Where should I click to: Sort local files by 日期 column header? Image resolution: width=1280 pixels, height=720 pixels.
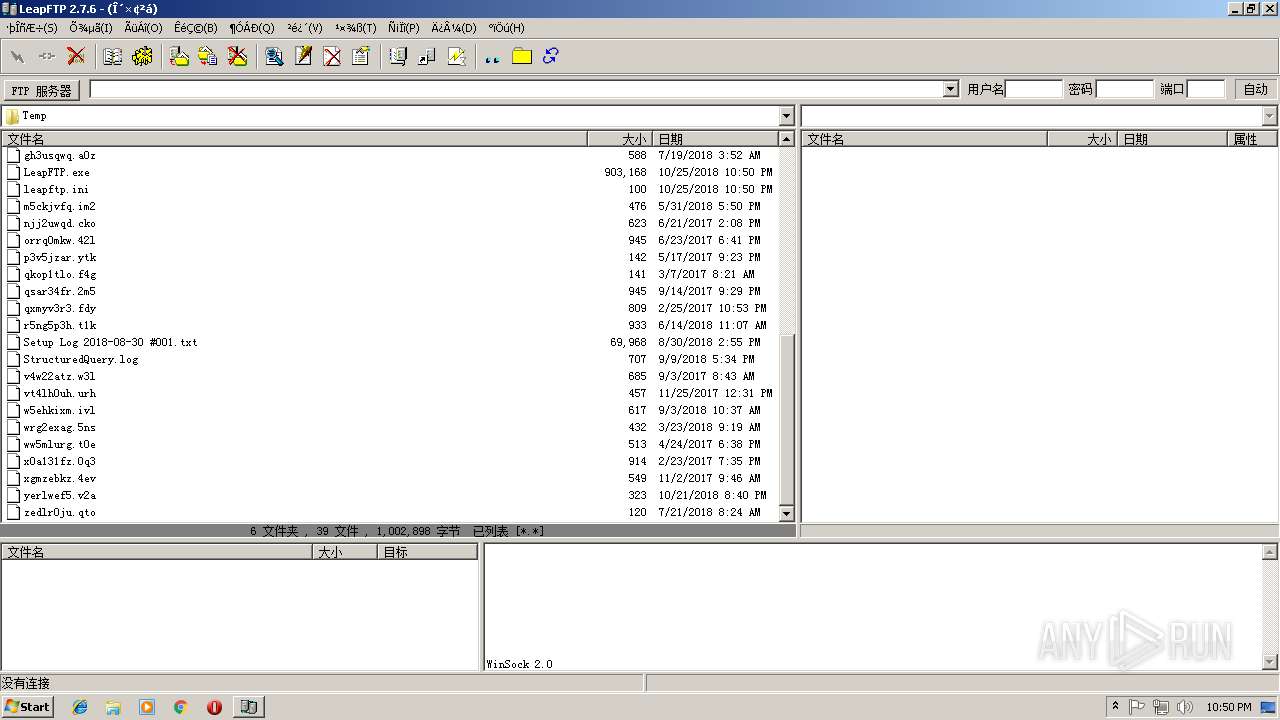click(x=715, y=139)
